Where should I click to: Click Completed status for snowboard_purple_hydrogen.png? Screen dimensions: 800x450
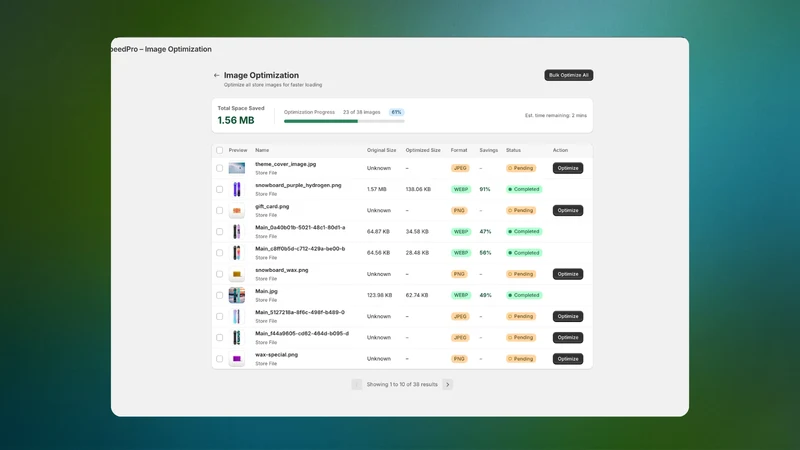tap(524, 189)
